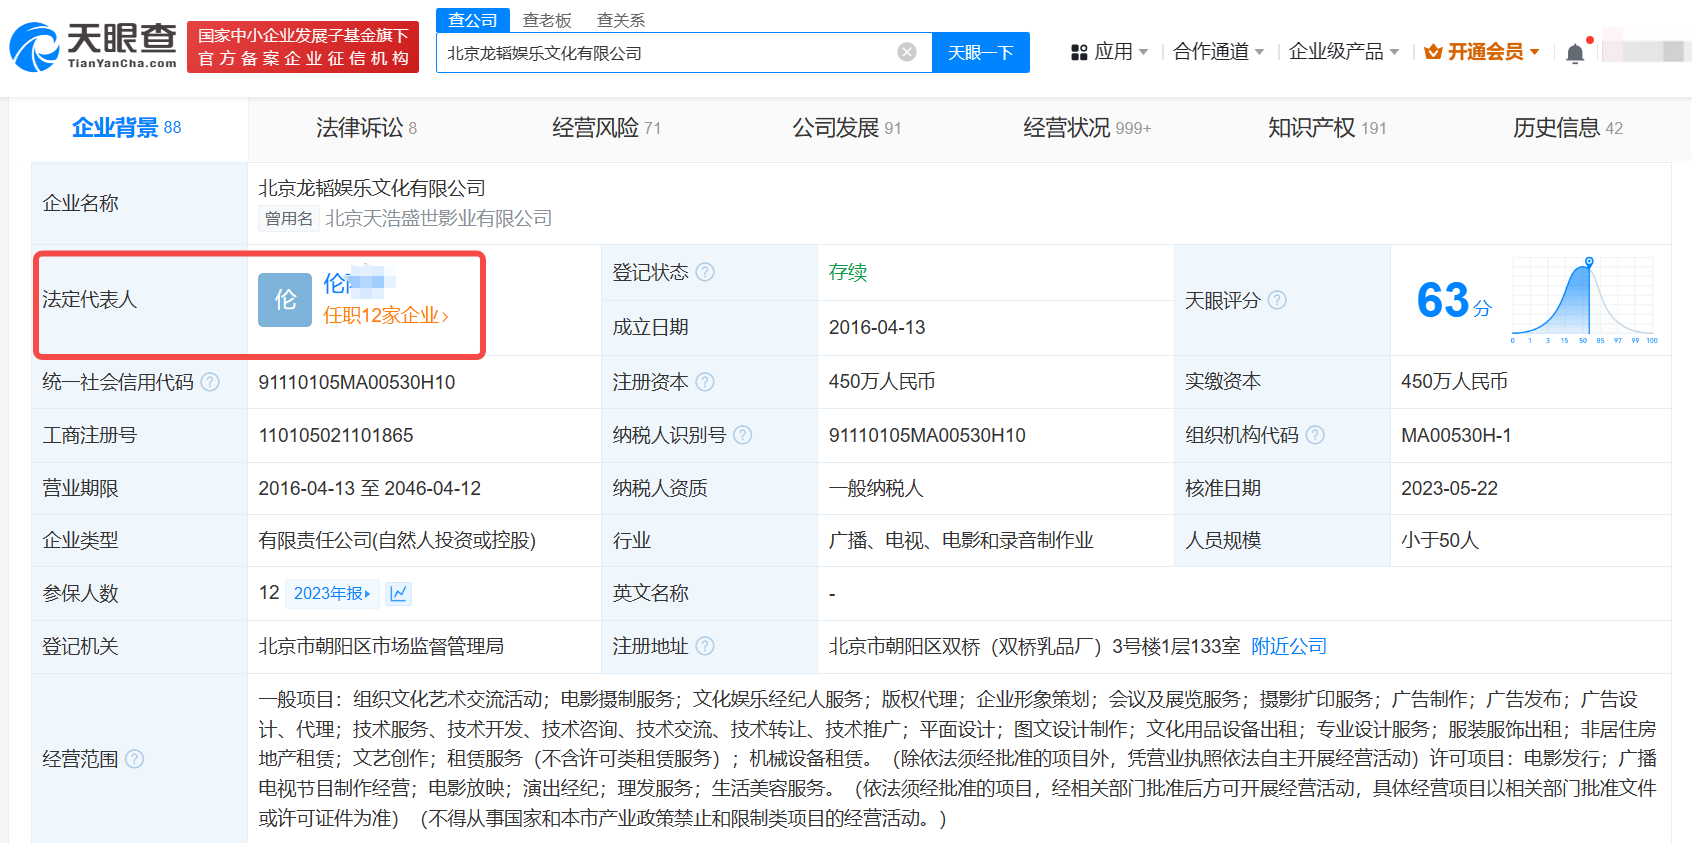1692x843 pixels.
Task: Click the 登记机关 value 北京市朝阳区市场监督管理局
Action: [x=381, y=646]
